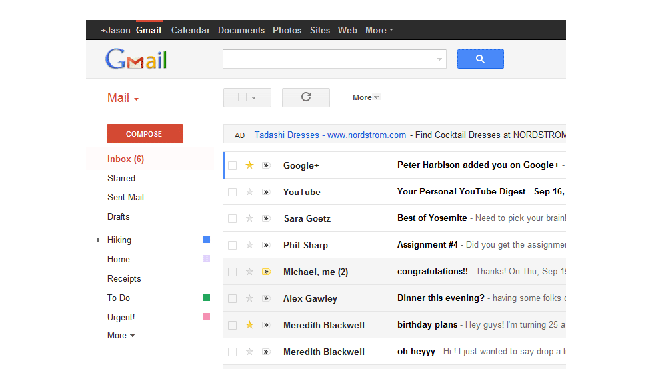Open Dinner this evening? email
This screenshot has height=390, width=652.
441,298
